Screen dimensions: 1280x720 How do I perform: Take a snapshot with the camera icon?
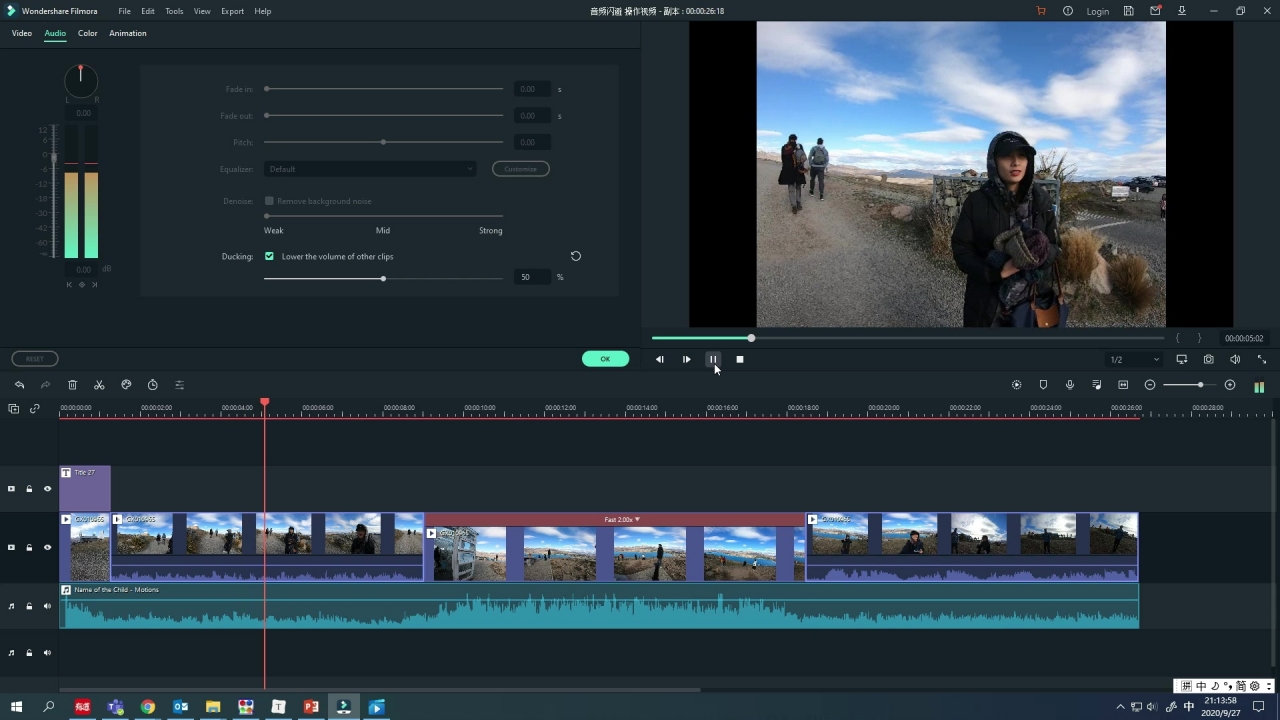(1208, 359)
